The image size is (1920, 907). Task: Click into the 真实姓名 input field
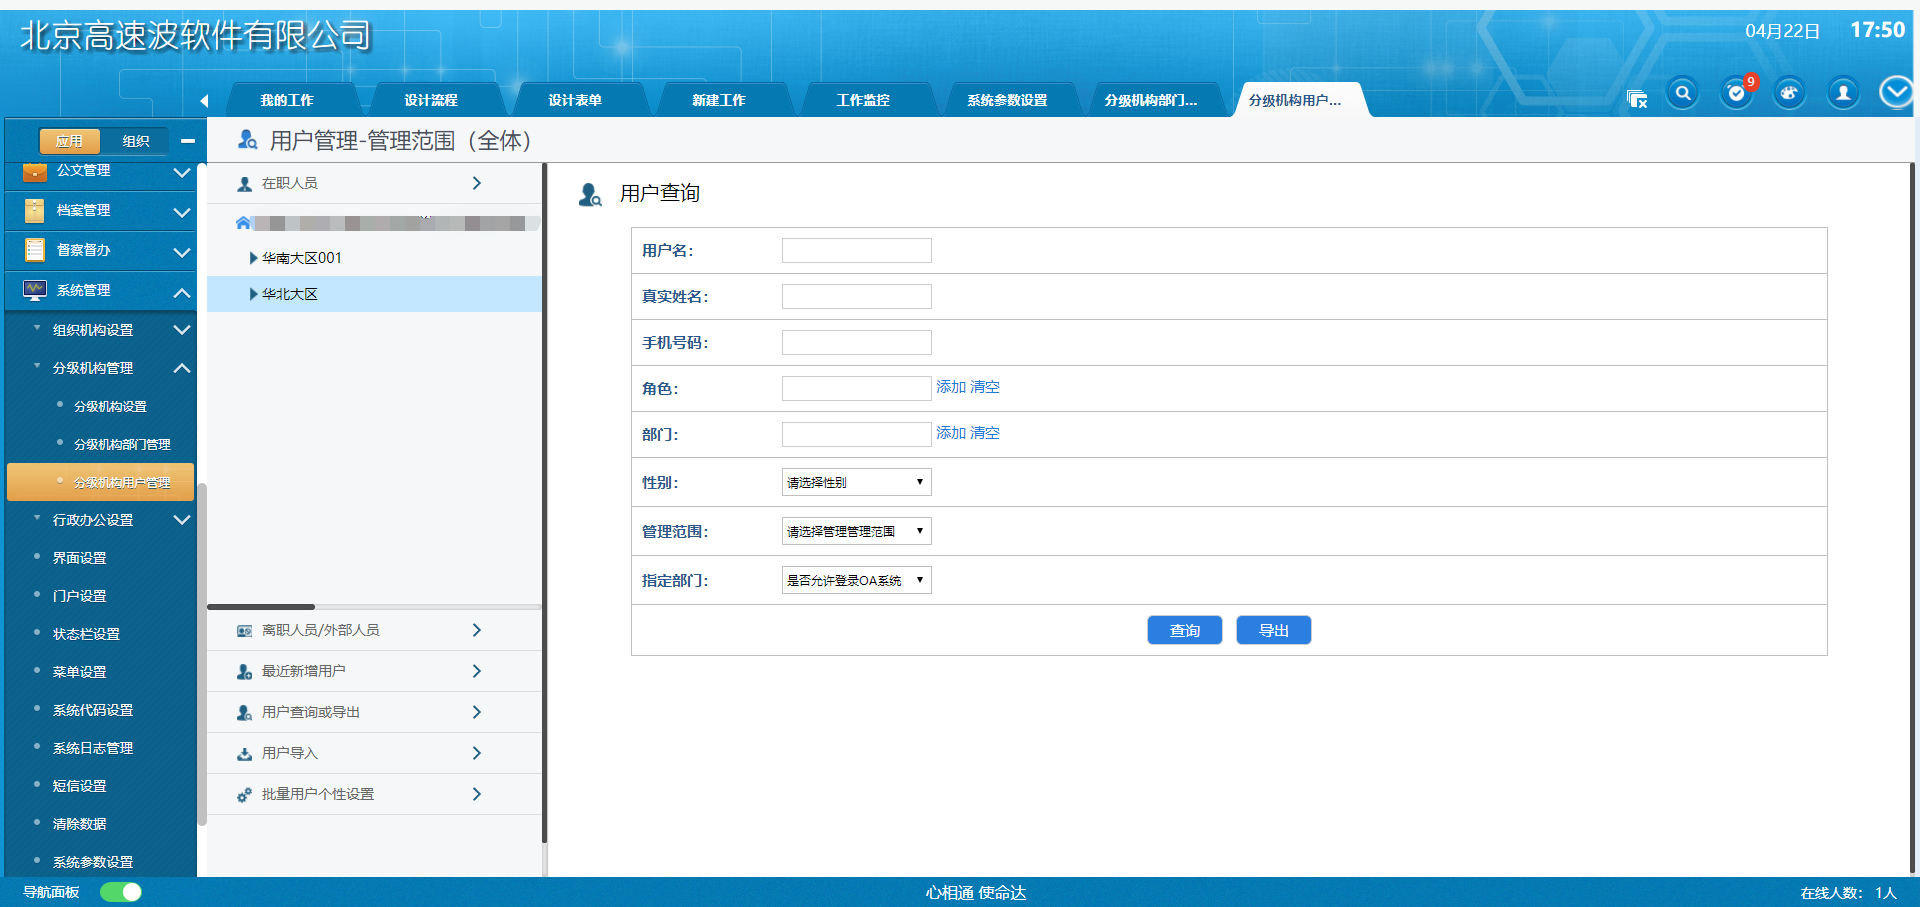click(856, 296)
